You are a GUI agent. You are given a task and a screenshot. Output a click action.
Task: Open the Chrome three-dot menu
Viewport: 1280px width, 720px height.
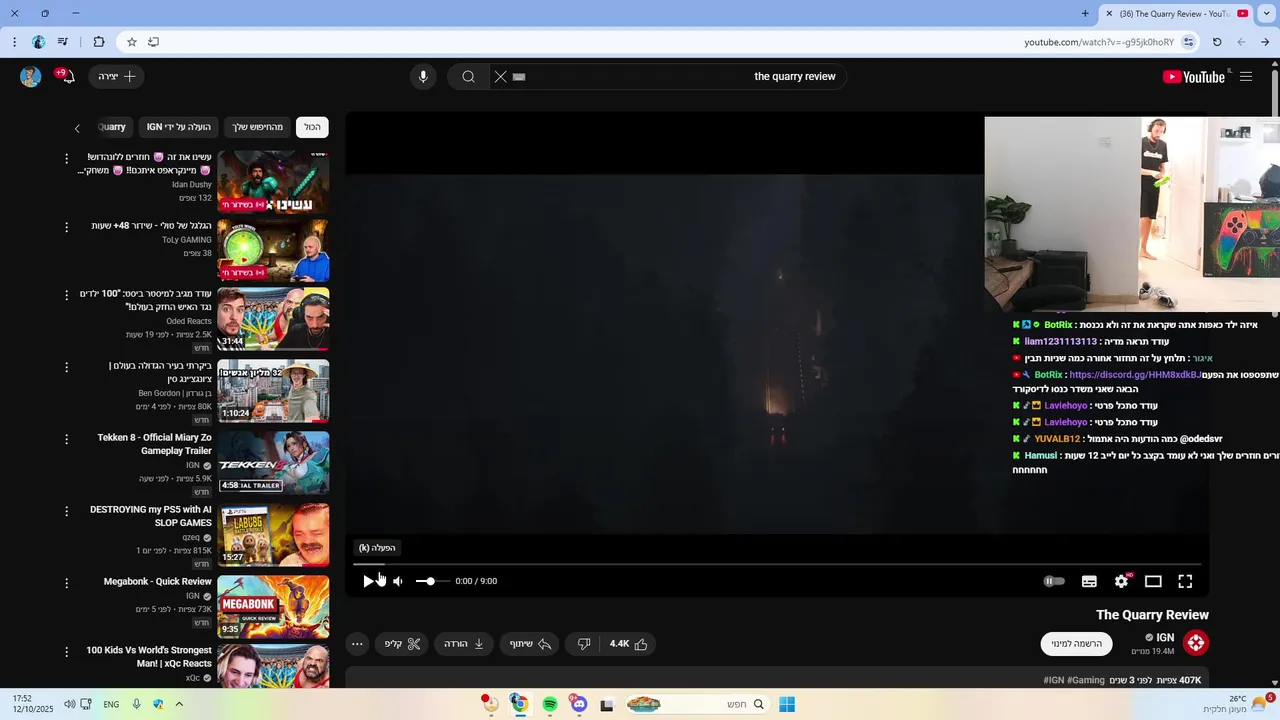click(14, 42)
